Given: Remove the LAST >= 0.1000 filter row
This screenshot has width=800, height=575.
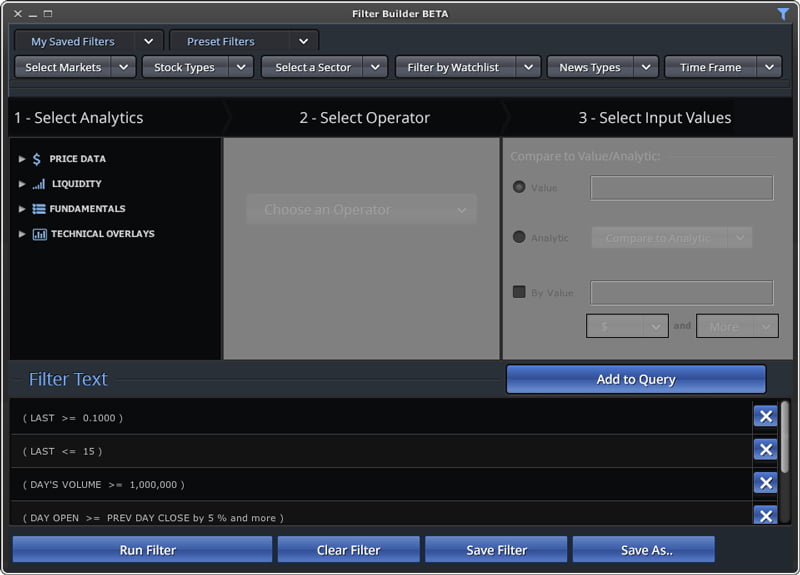Looking at the screenshot, I should 765,417.
